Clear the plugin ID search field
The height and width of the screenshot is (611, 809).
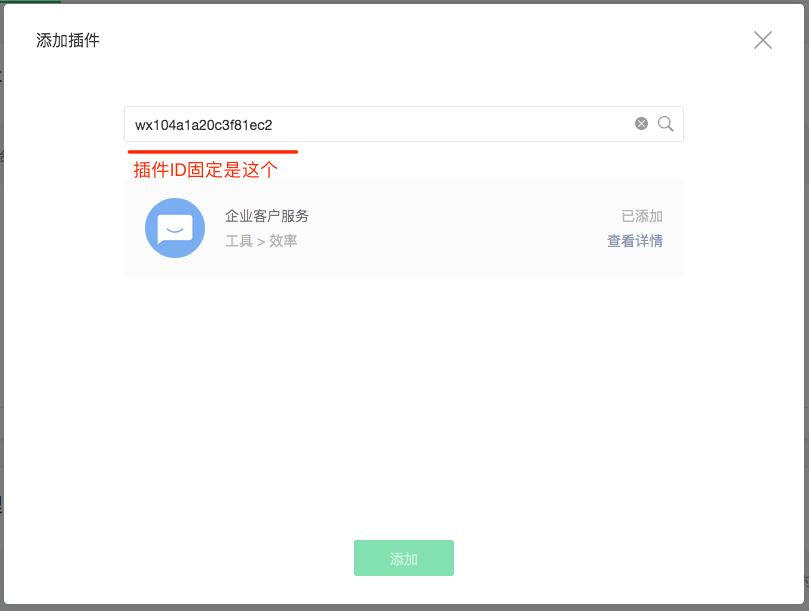pos(641,124)
